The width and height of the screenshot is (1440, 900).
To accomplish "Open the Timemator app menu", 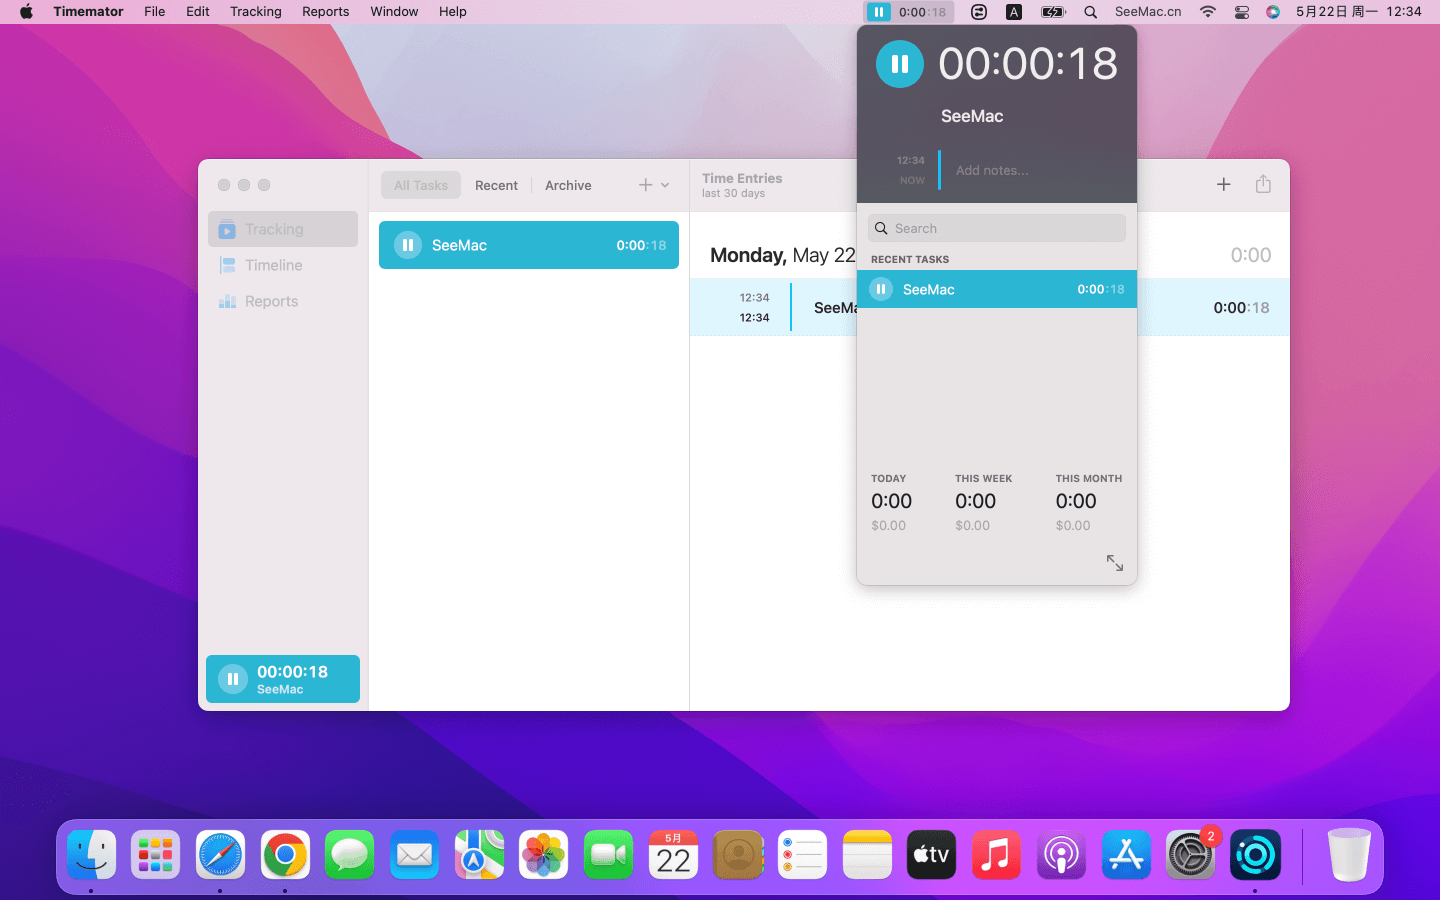I will pyautogui.click(x=88, y=12).
